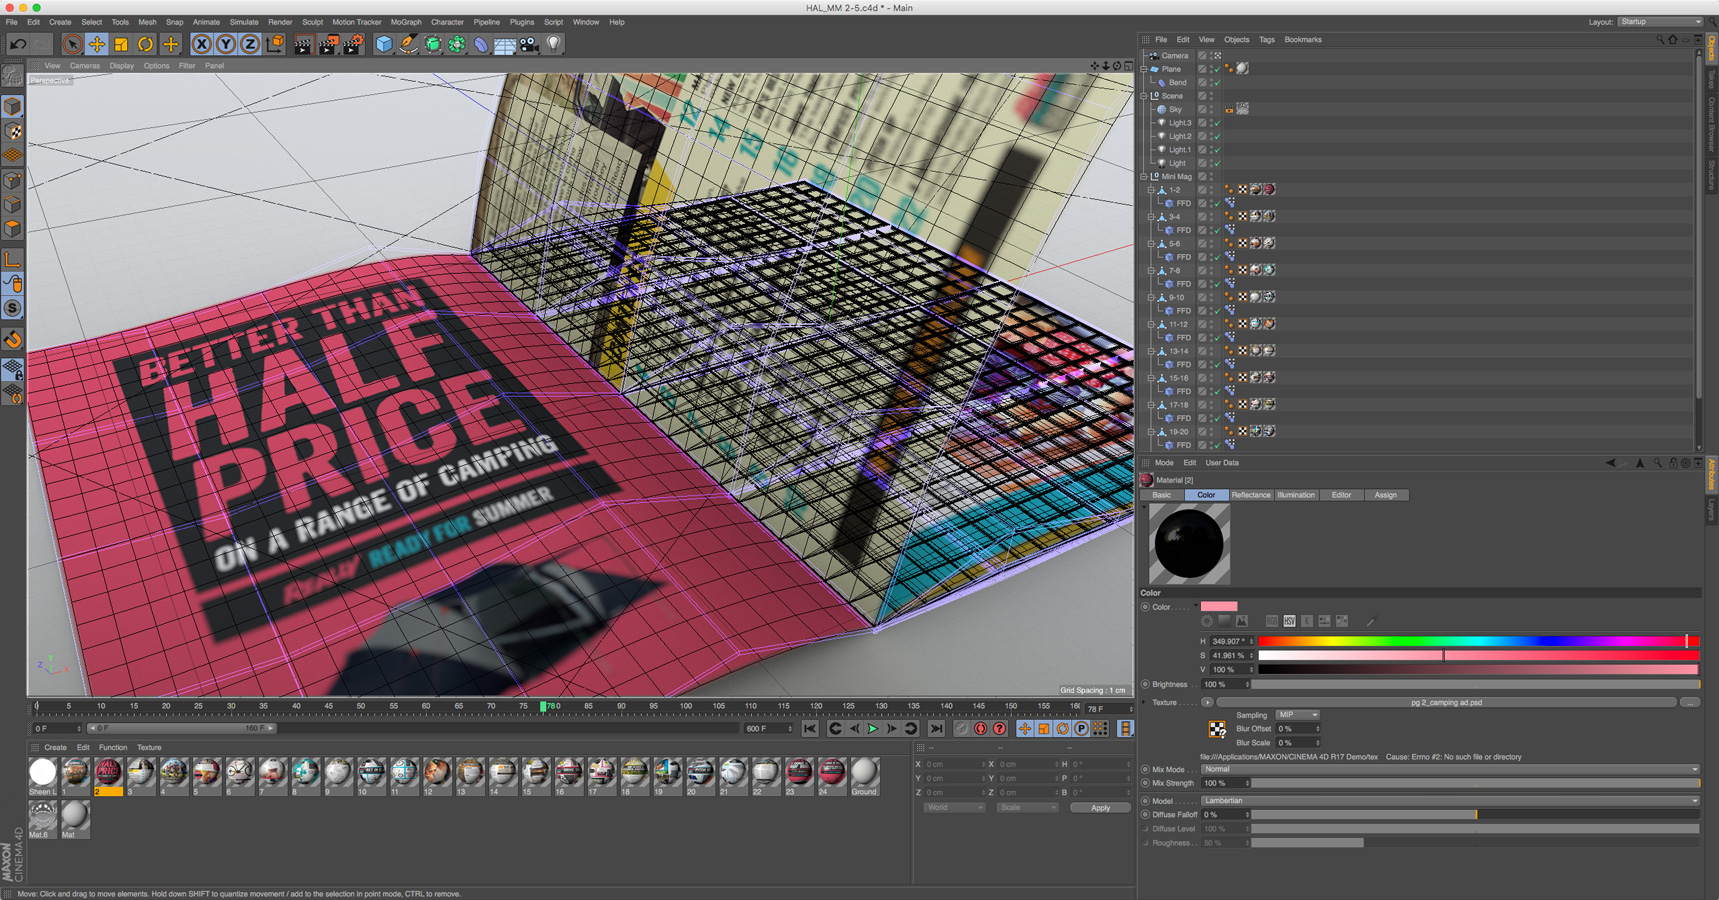Screen dimensions: 1719x900
Task: Collapse the Mini Mag group
Action: [x=1145, y=177]
